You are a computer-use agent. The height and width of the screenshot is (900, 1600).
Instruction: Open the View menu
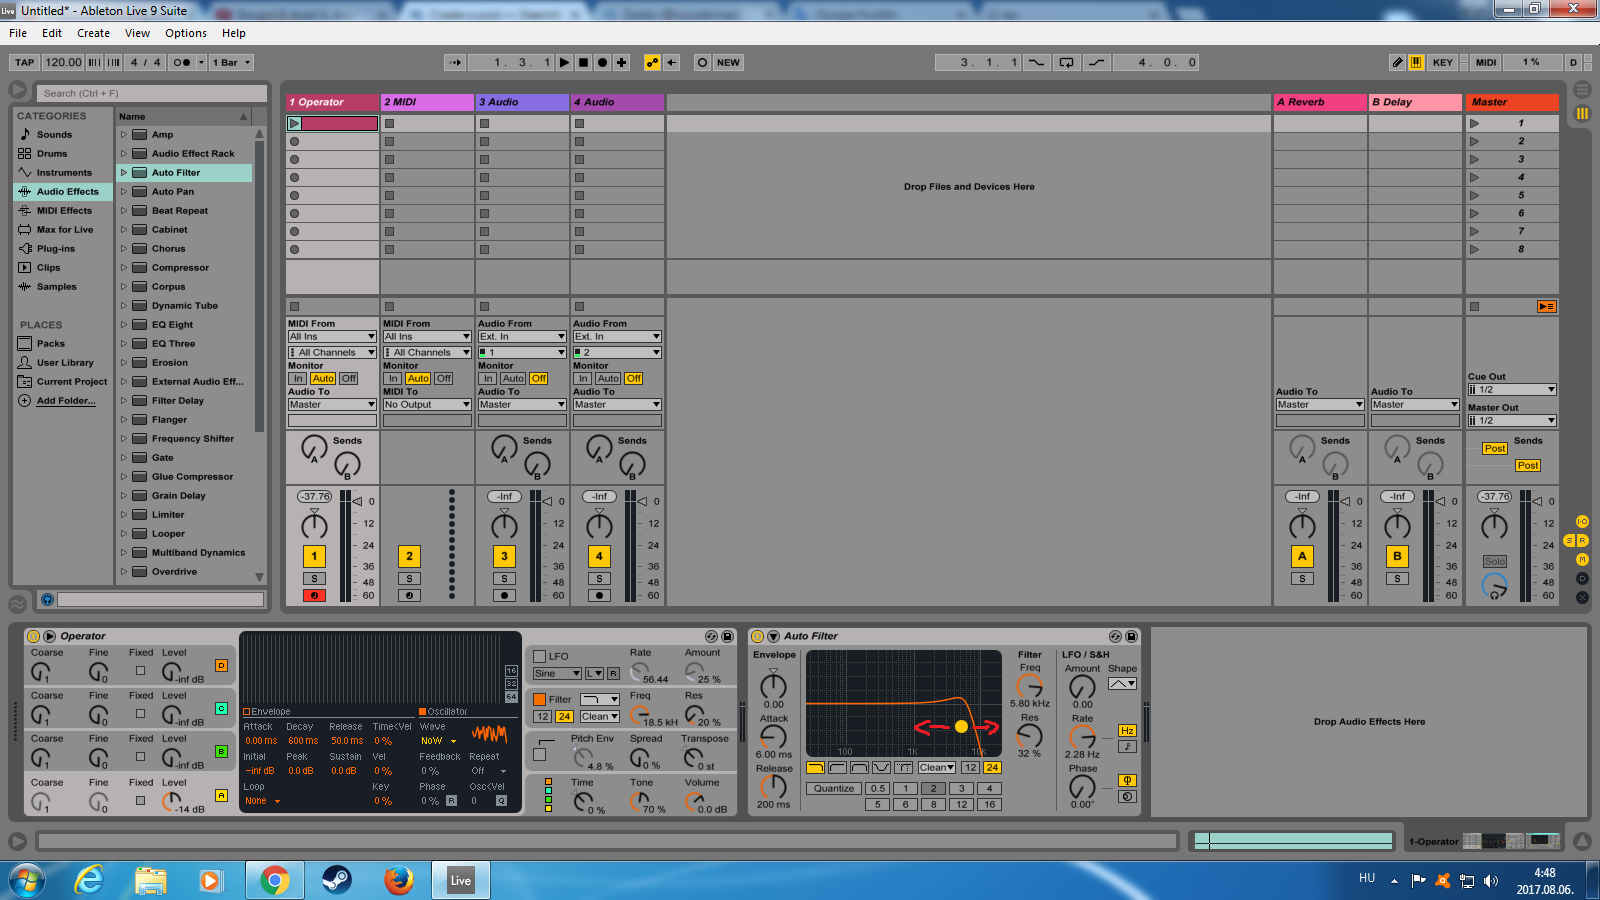[138, 33]
